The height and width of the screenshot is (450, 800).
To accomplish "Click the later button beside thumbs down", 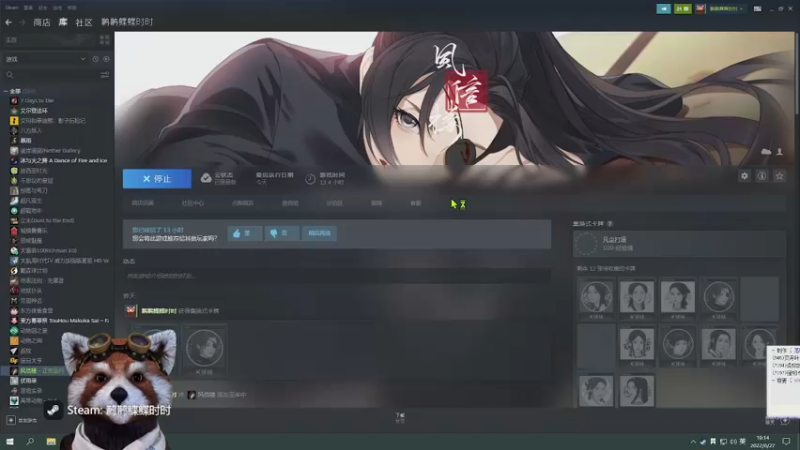I will tap(319, 233).
